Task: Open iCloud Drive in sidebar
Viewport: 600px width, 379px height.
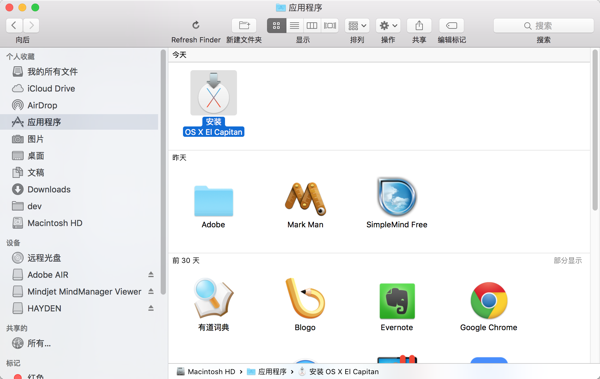Action: pyautogui.click(x=79, y=88)
